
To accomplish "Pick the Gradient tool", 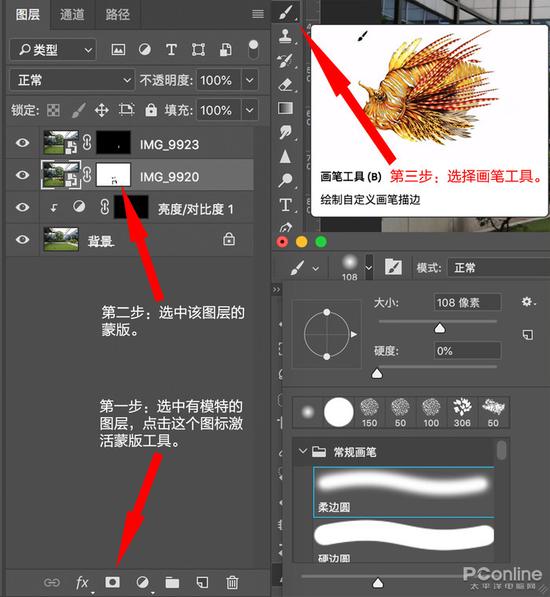I will coord(285,109).
